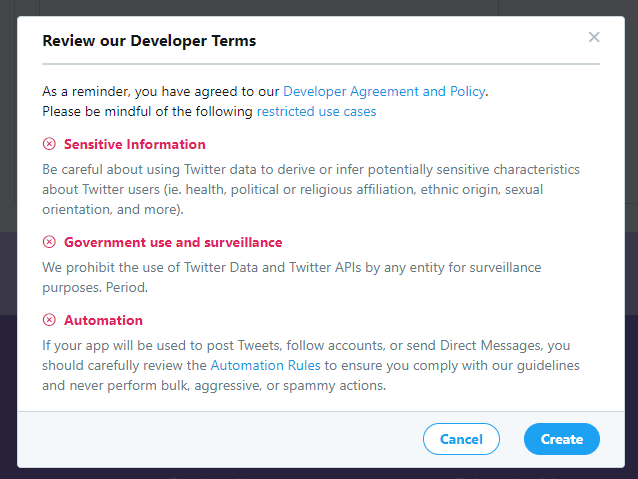Open the Developer Agreement and Policy link
Screen dimensions: 638x479
point(384,91)
